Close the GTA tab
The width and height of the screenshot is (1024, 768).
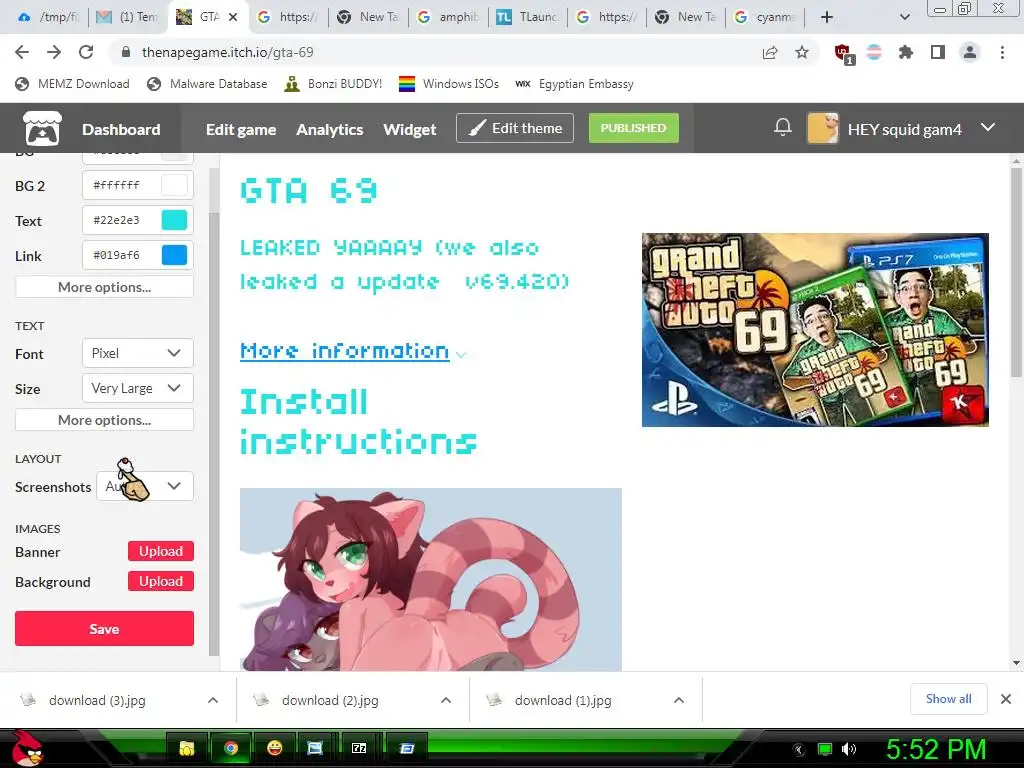[233, 17]
